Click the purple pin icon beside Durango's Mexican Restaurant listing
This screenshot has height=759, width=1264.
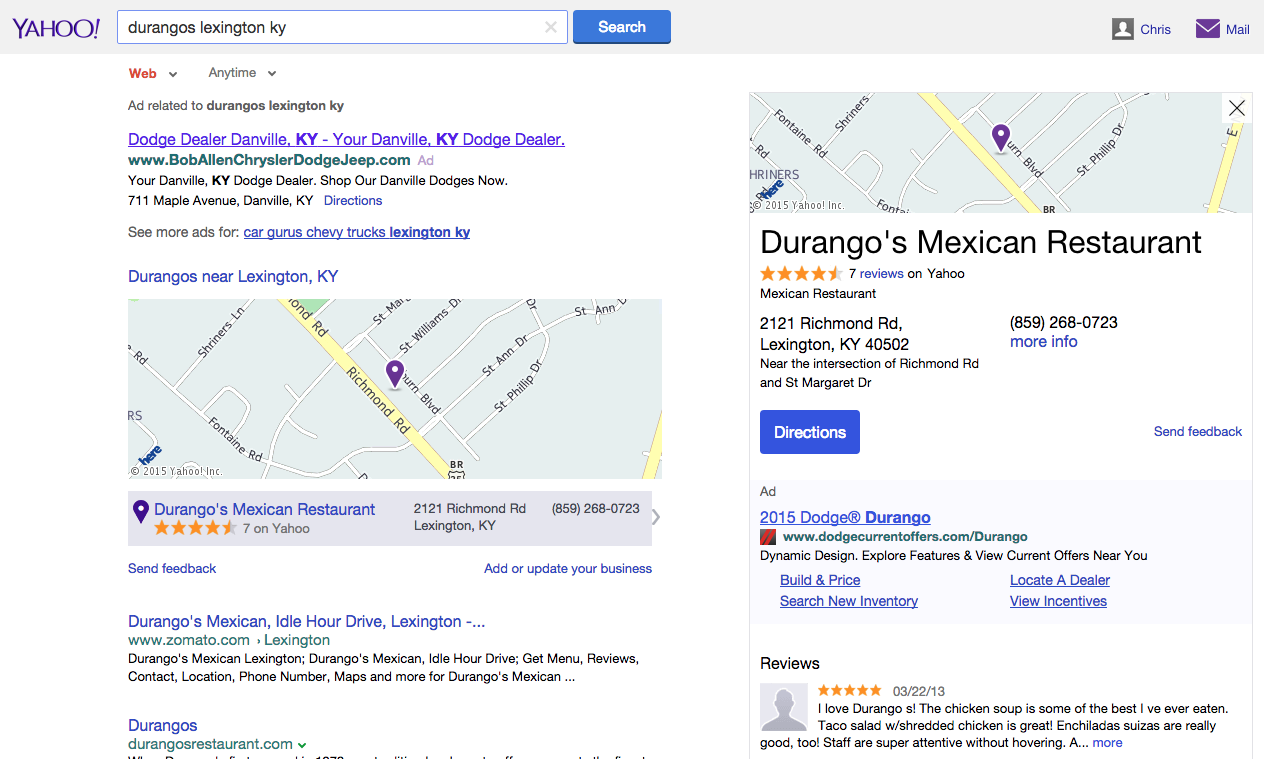point(141,512)
